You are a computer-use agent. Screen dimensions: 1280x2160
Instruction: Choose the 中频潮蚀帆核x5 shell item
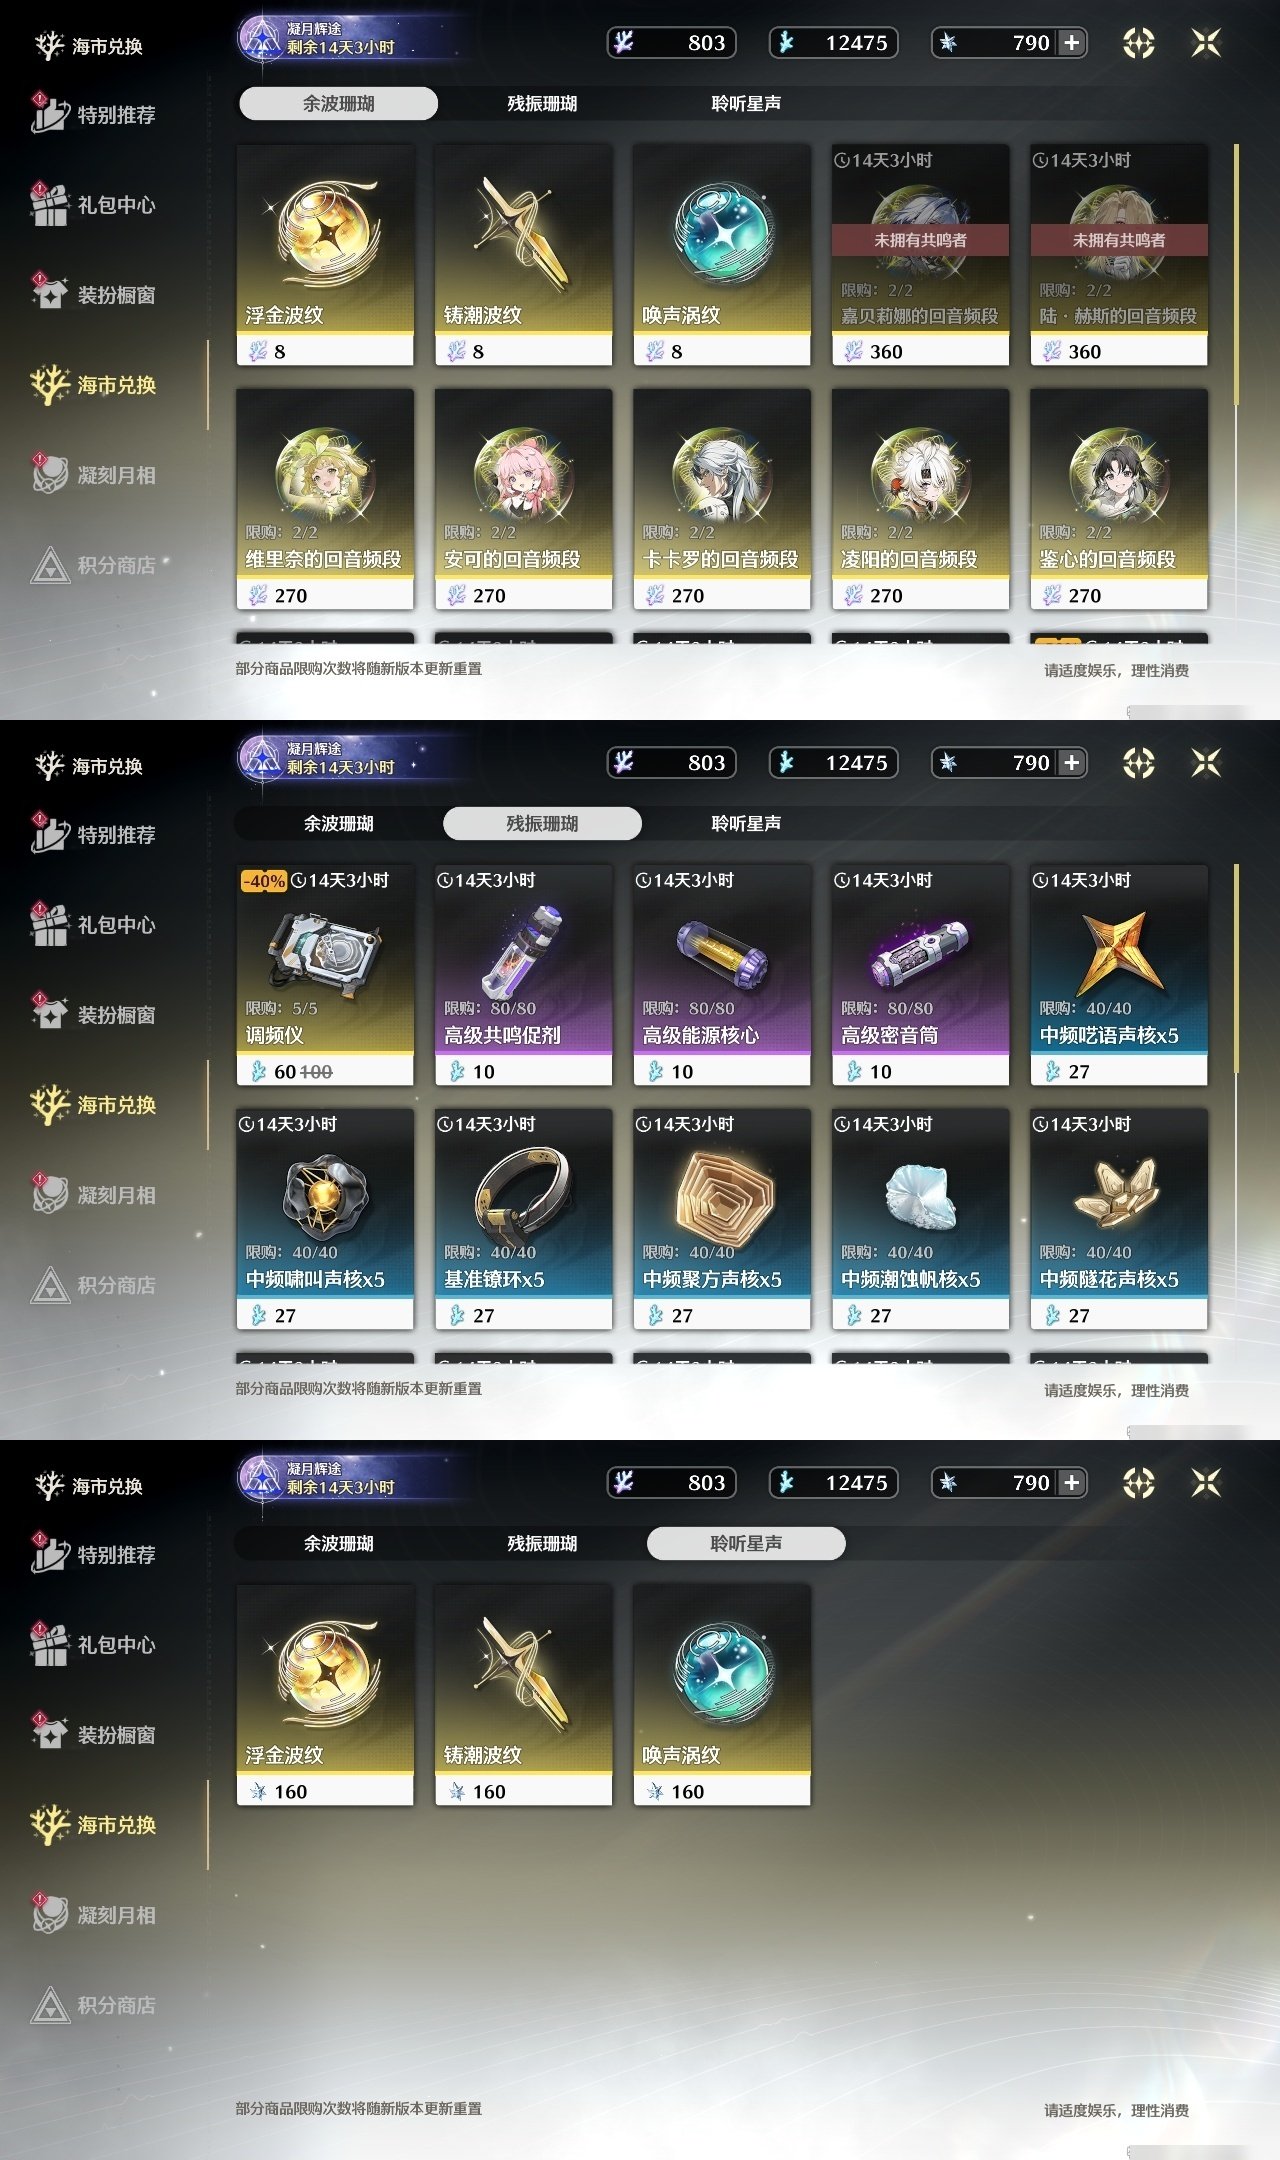pos(920,1219)
